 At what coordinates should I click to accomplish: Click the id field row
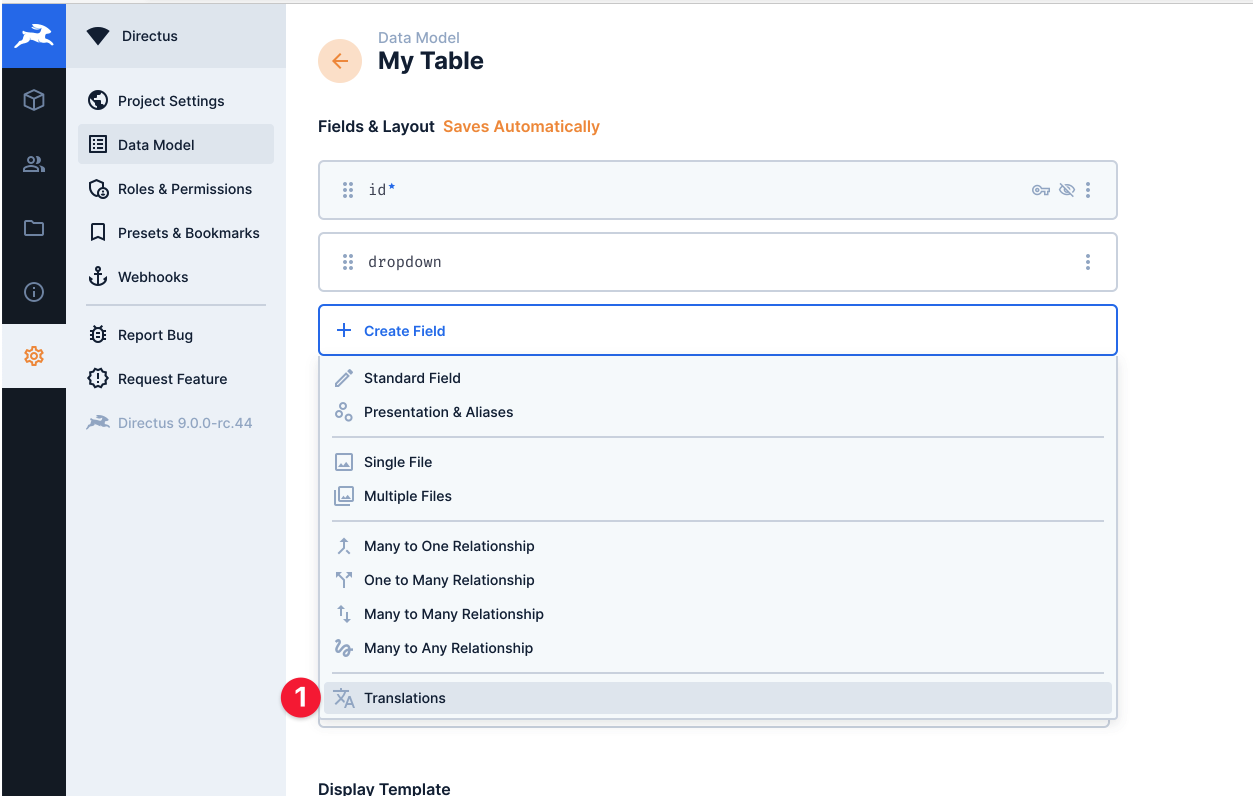coord(717,190)
